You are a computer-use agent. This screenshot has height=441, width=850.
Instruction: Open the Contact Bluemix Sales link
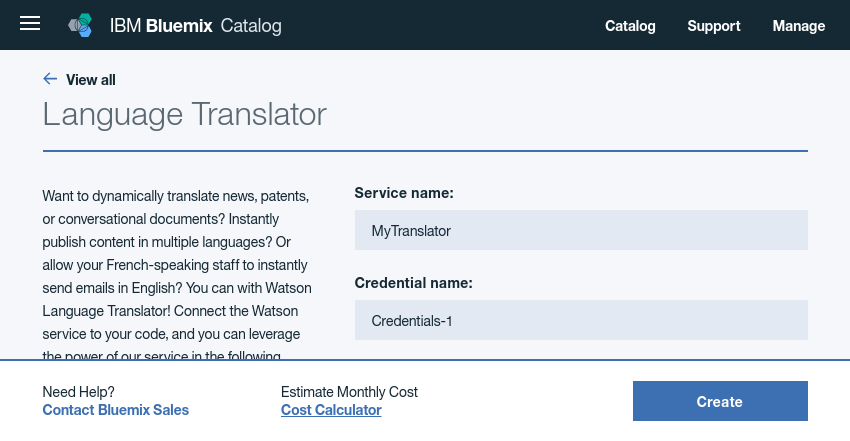pos(115,410)
